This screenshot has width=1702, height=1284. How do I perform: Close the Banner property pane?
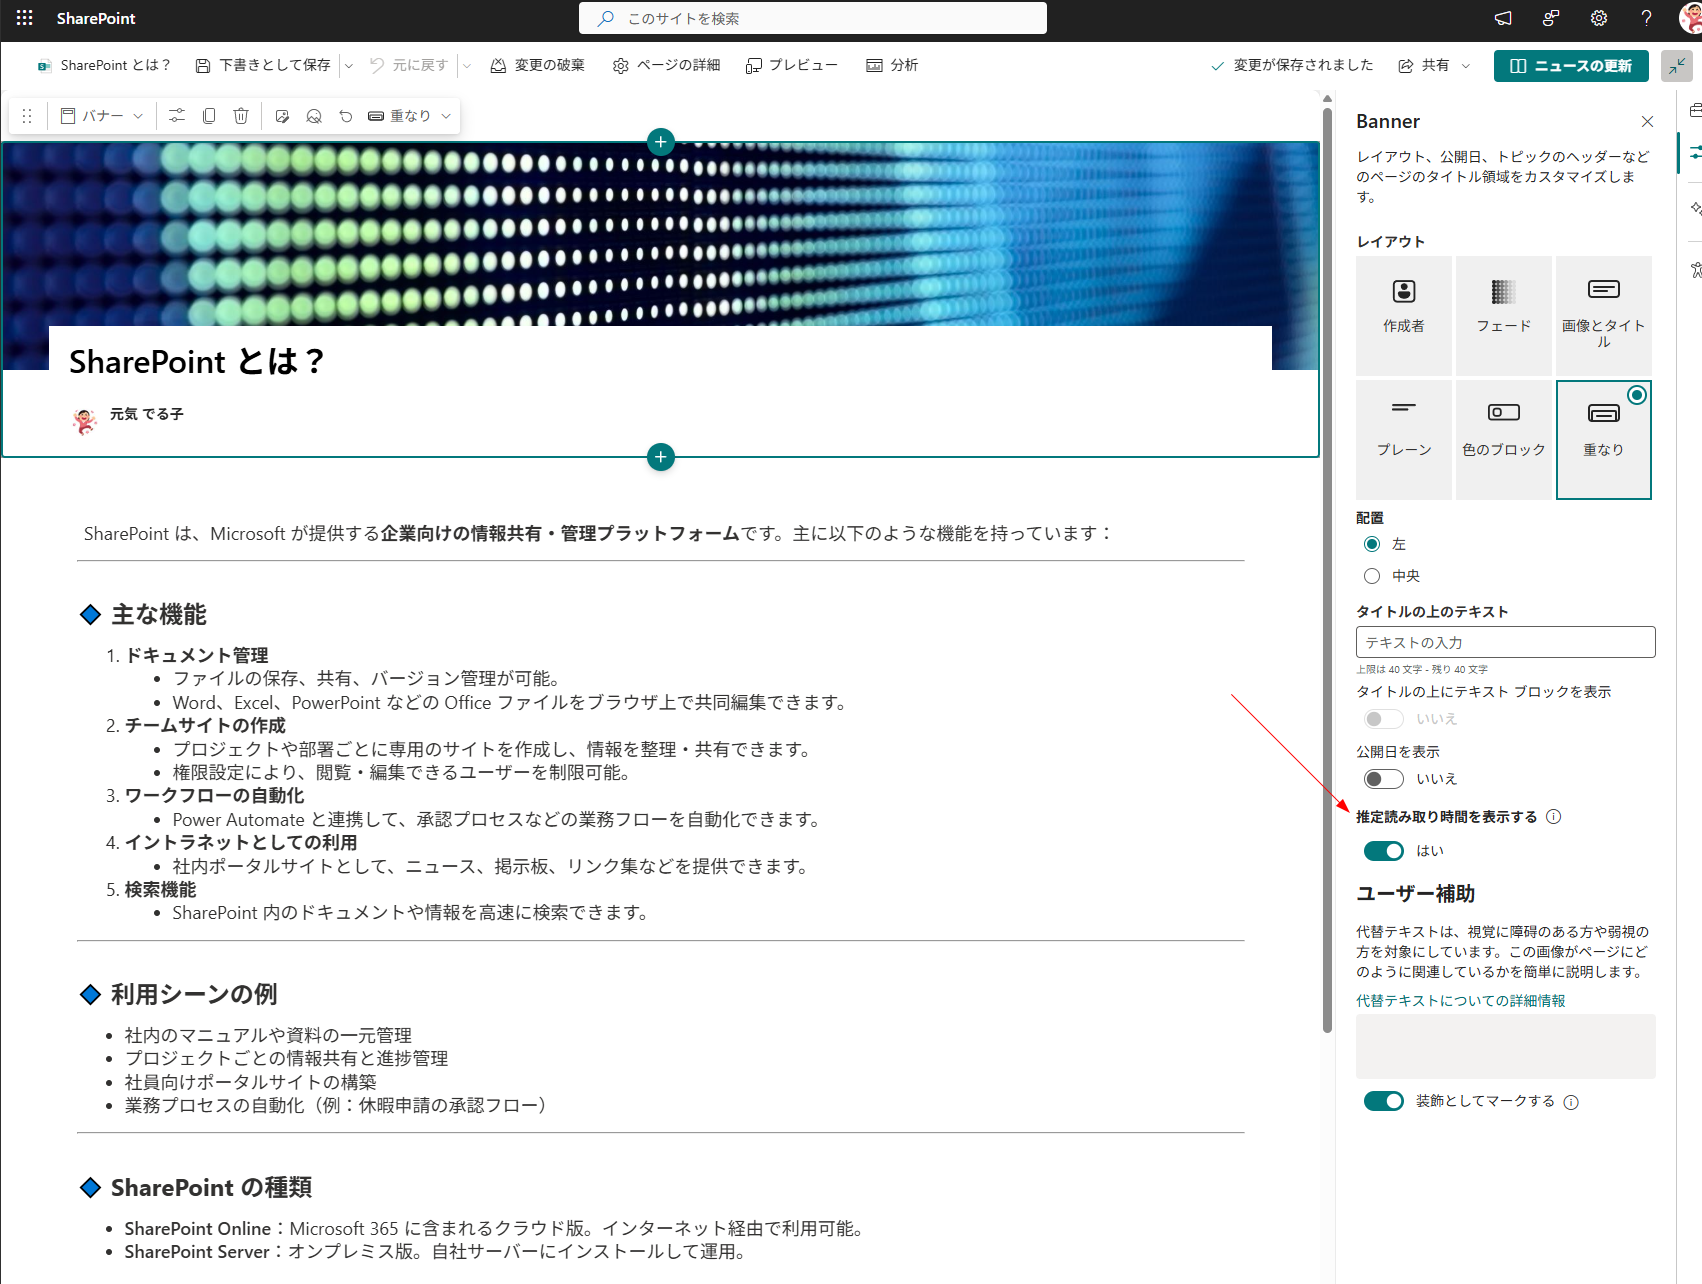point(1647,122)
